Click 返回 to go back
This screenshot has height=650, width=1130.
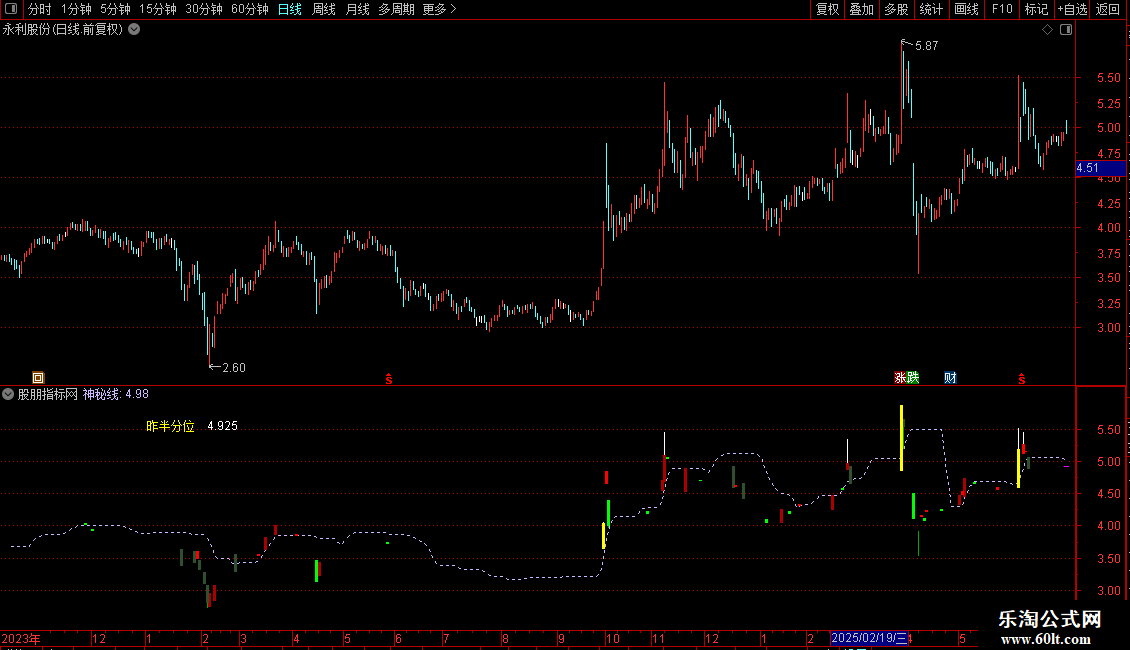point(1108,9)
